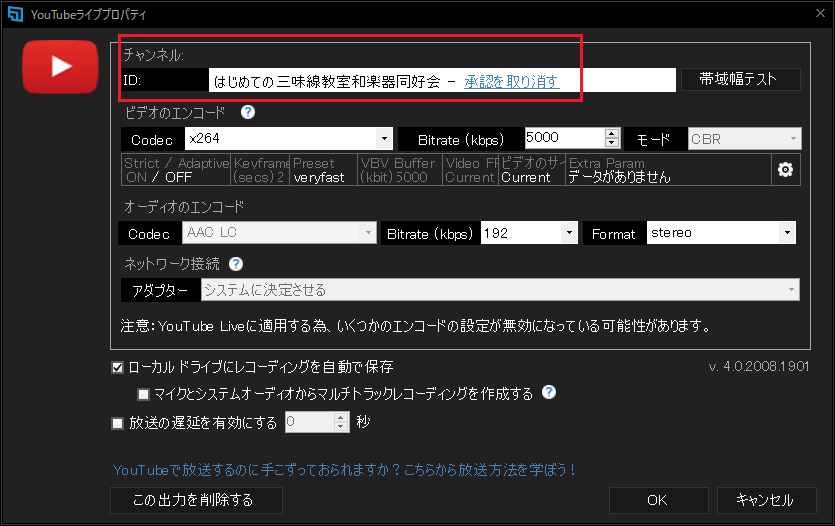Click the Preset veryfast cell

point(323,170)
